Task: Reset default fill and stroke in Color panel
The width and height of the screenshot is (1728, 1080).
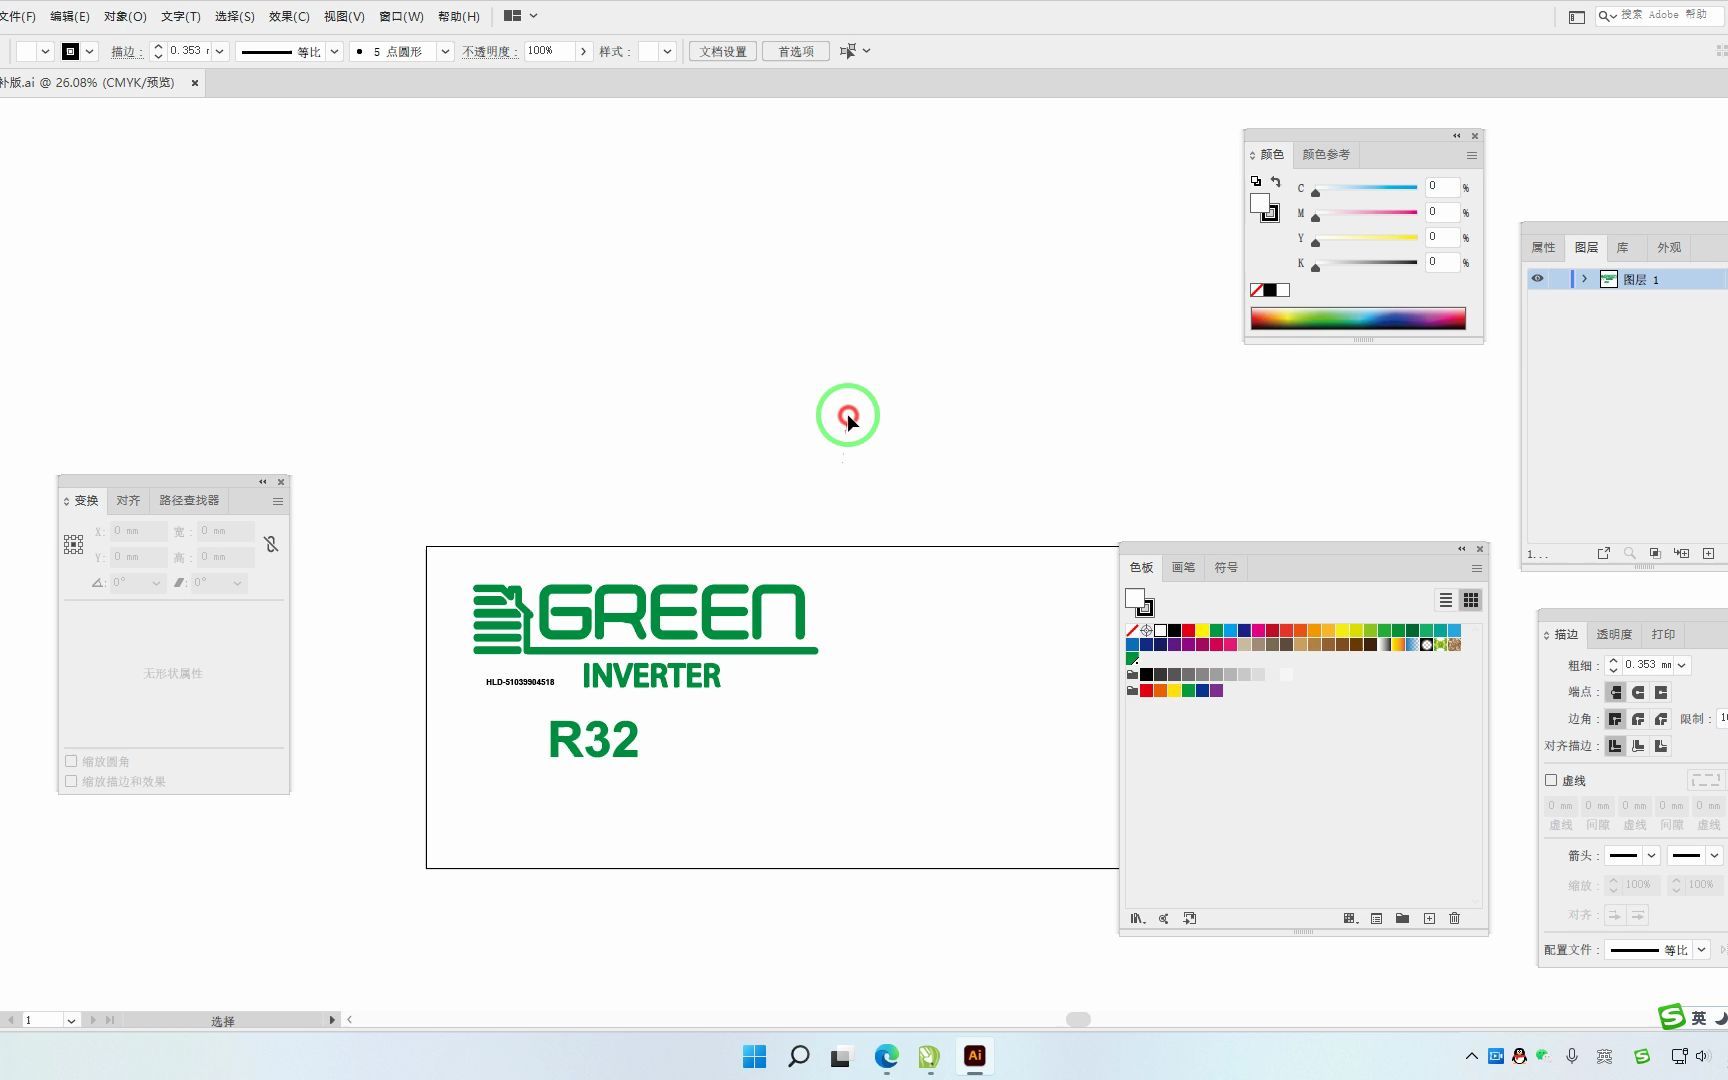Action: click(1256, 181)
